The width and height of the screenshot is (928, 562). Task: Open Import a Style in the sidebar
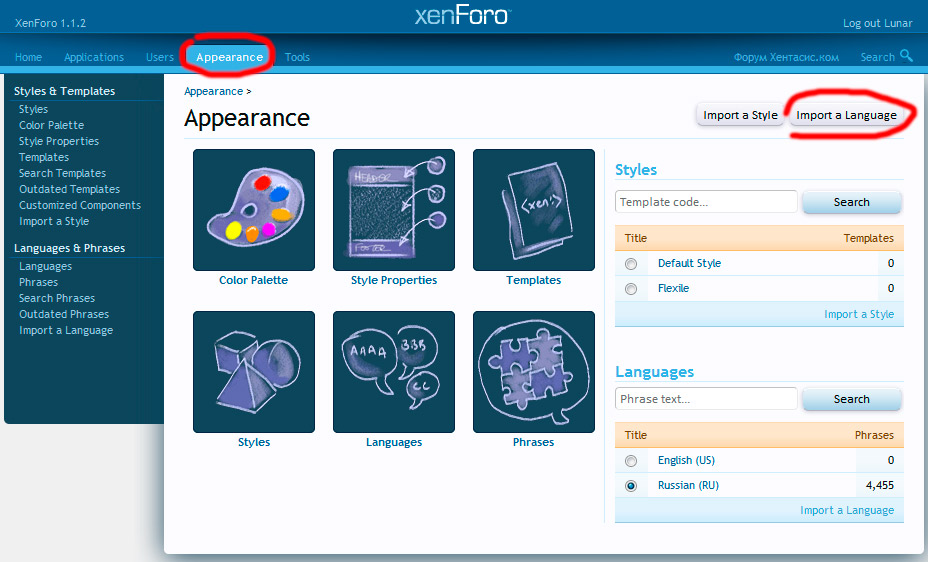point(54,221)
